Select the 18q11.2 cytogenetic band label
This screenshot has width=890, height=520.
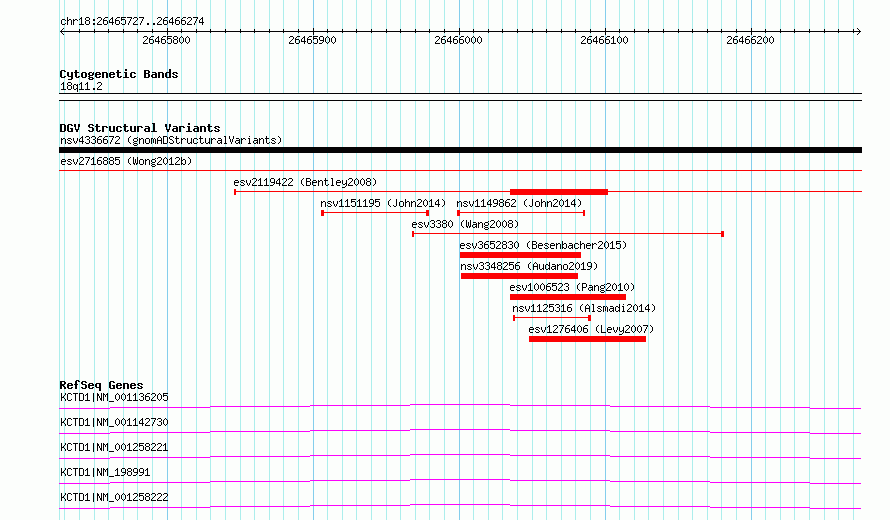[x=81, y=86]
